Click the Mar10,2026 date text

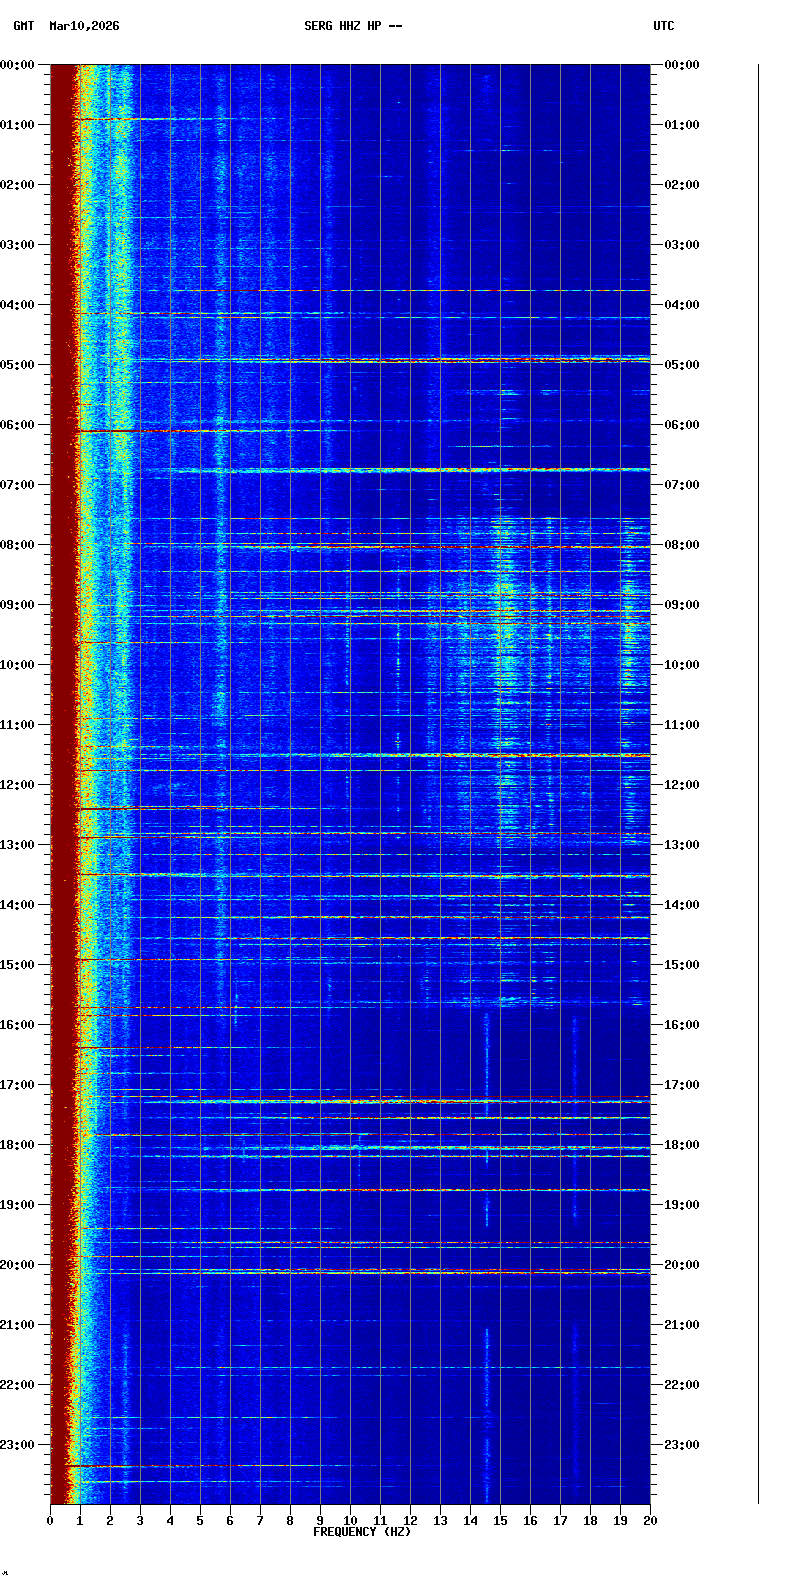point(84,26)
